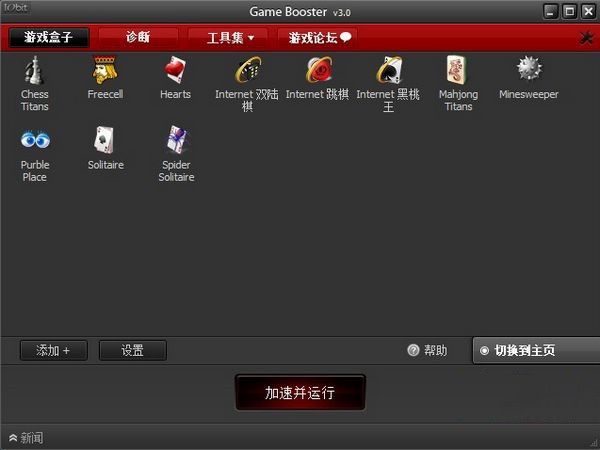Click the 设置 button
This screenshot has height=450, width=600.
pyautogui.click(x=132, y=350)
